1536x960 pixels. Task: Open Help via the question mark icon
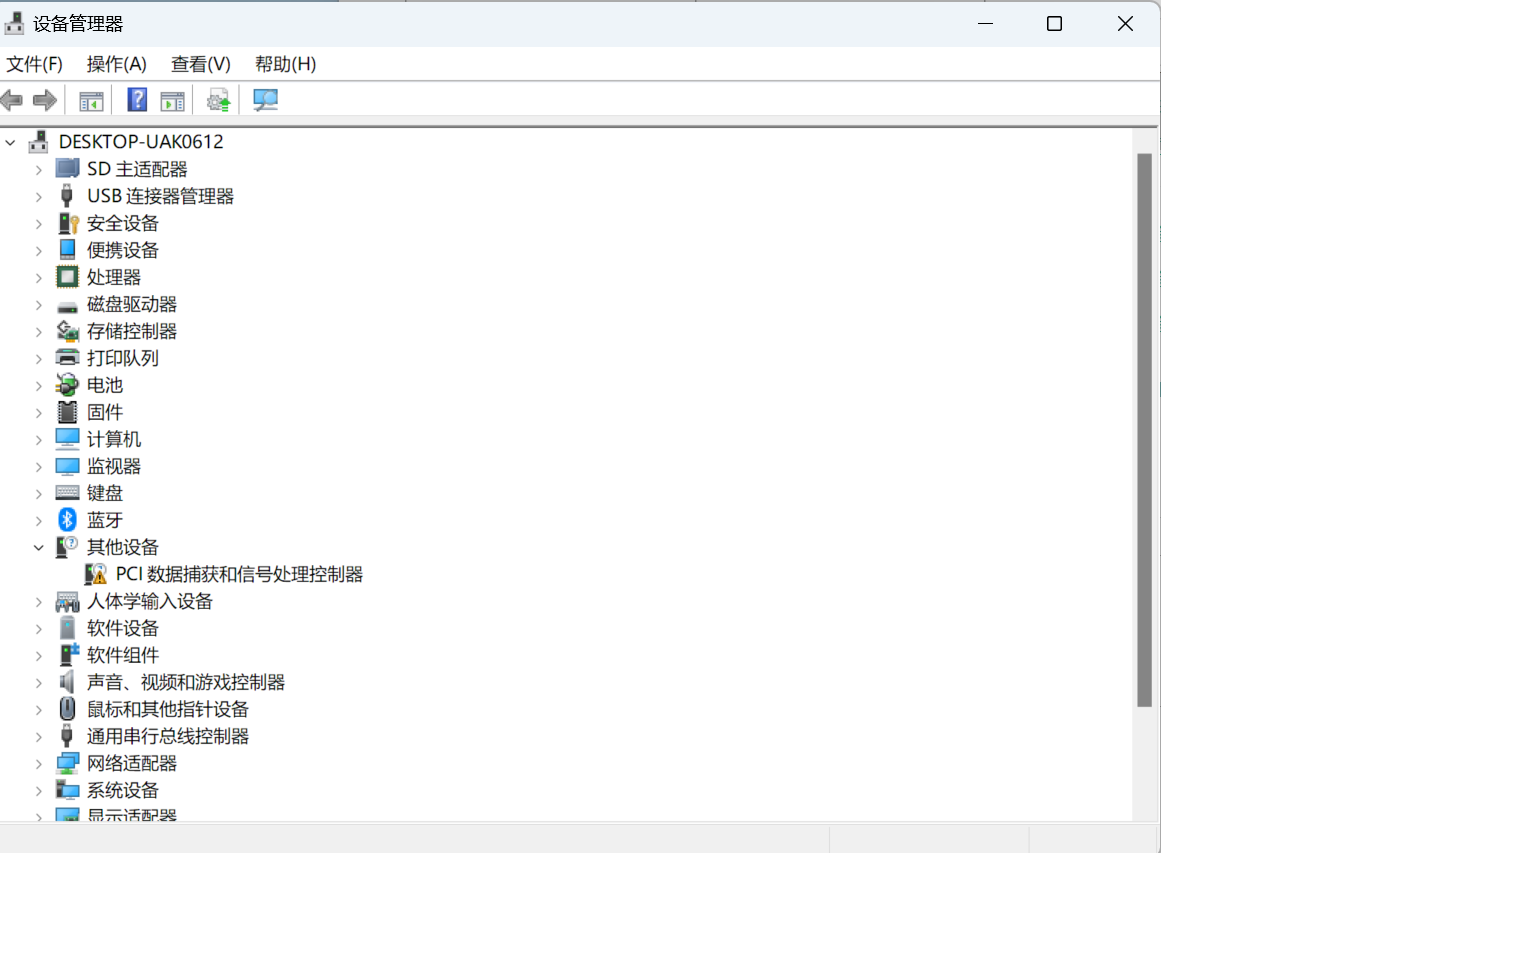(137, 100)
